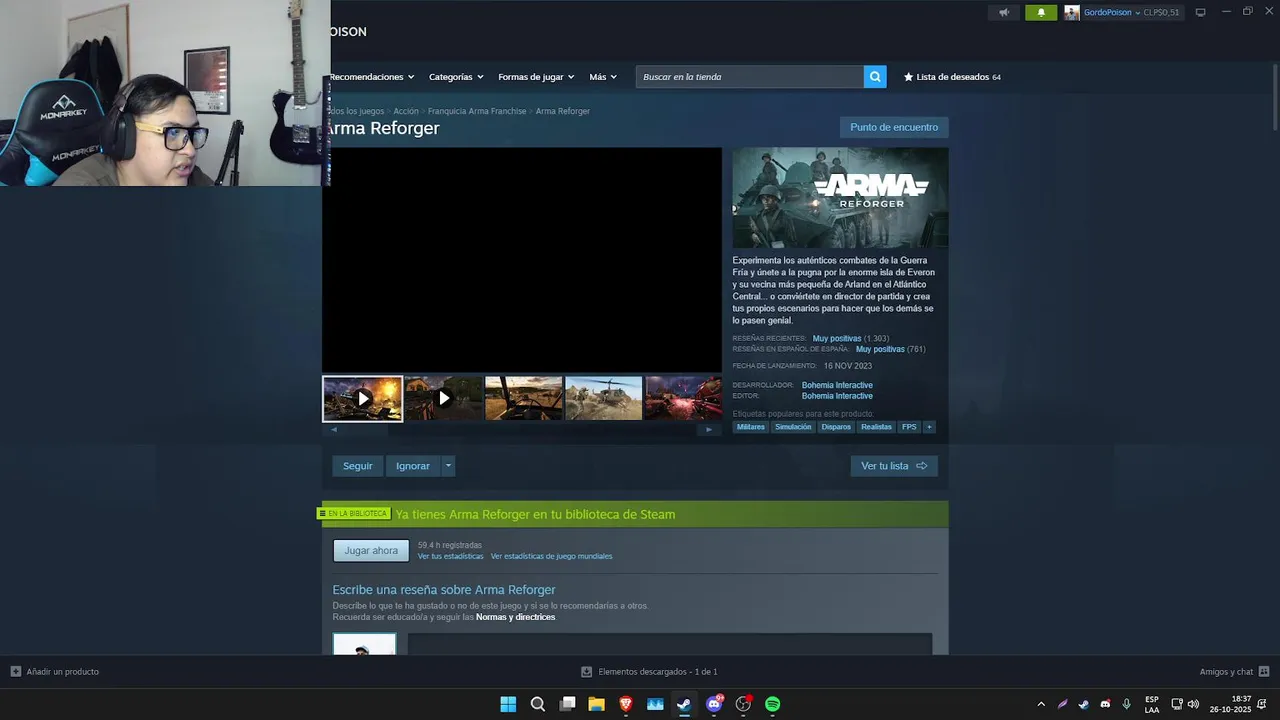This screenshot has width=1280, height=720.
Task: Launch Brave browser from taskbar
Action: (x=626, y=704)
